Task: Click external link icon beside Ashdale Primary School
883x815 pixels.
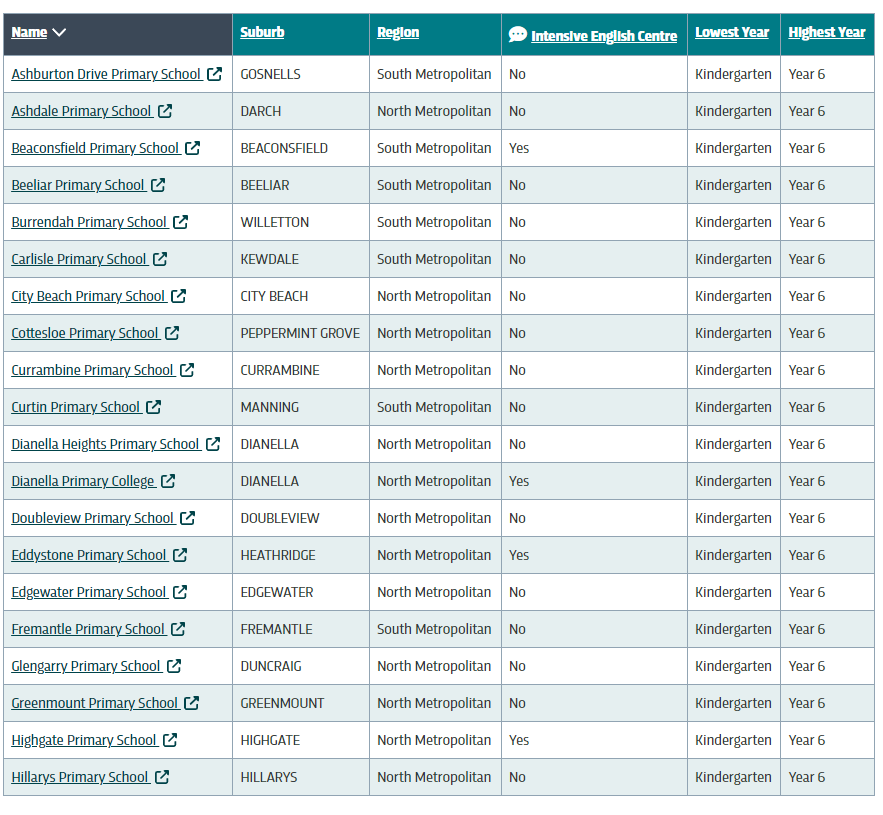Action: tap(165, 111)
